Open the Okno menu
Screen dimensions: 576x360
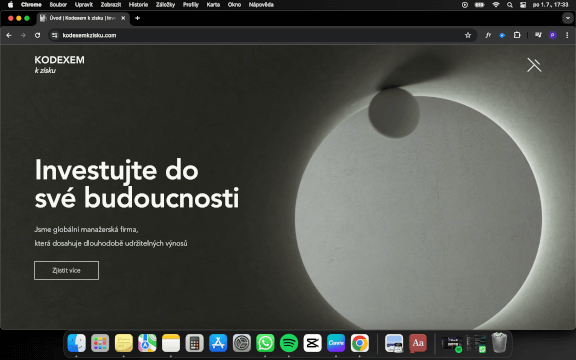(234, 5)
